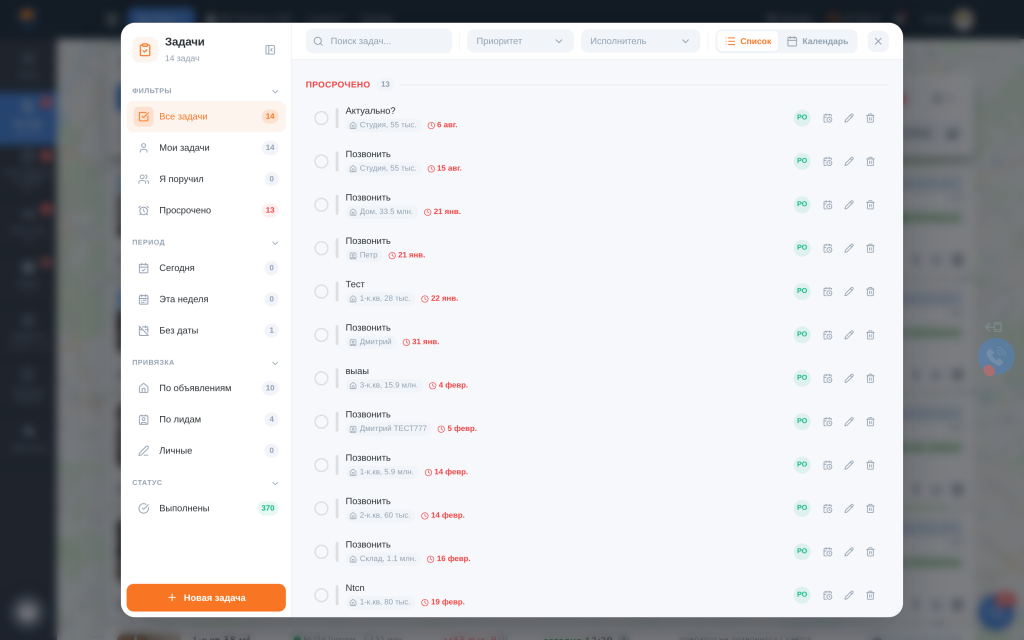
Task: Complete the task linked to Петр
Action: tap(321, 248)
